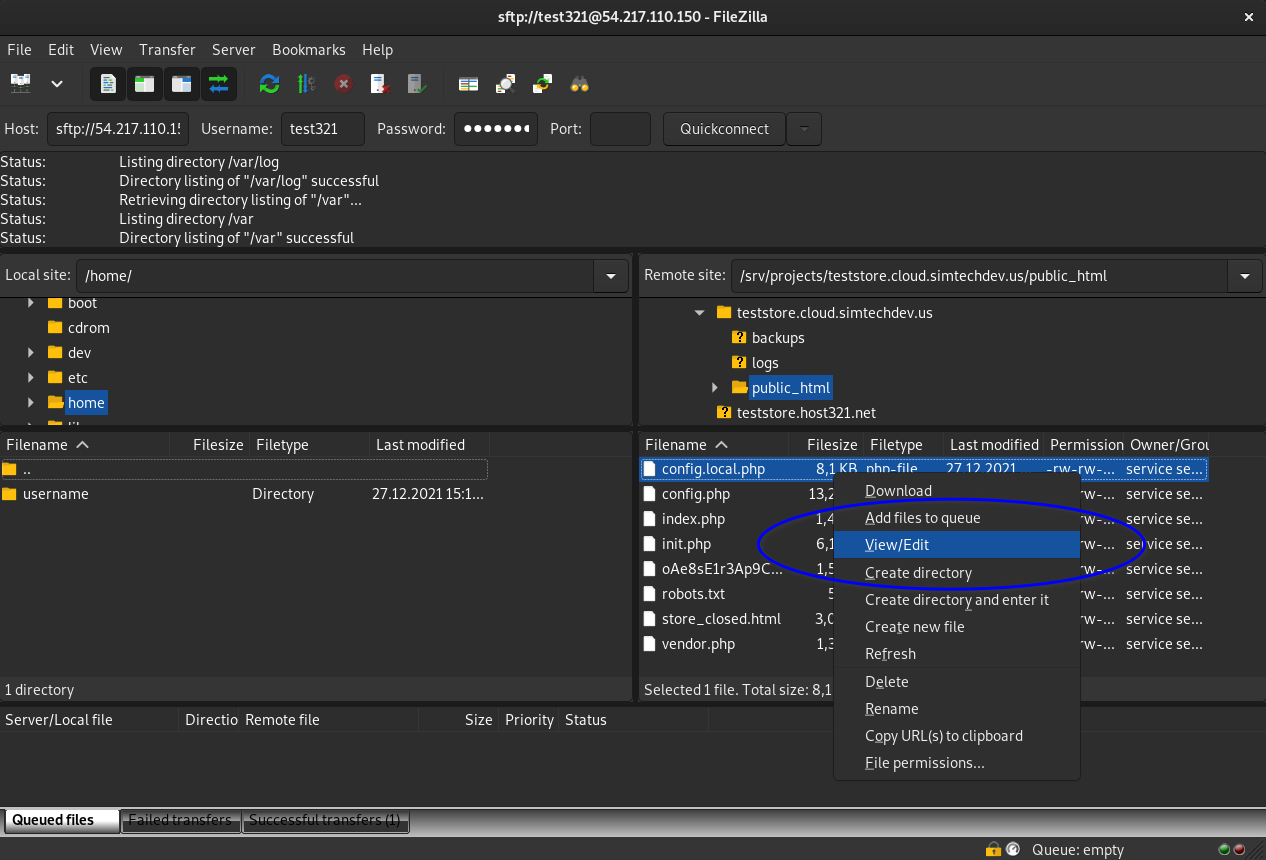Click the file icon beside store_closed.html
This screenshot has width=1266, height=860.
pyautogui.click(x=649, y=619)
